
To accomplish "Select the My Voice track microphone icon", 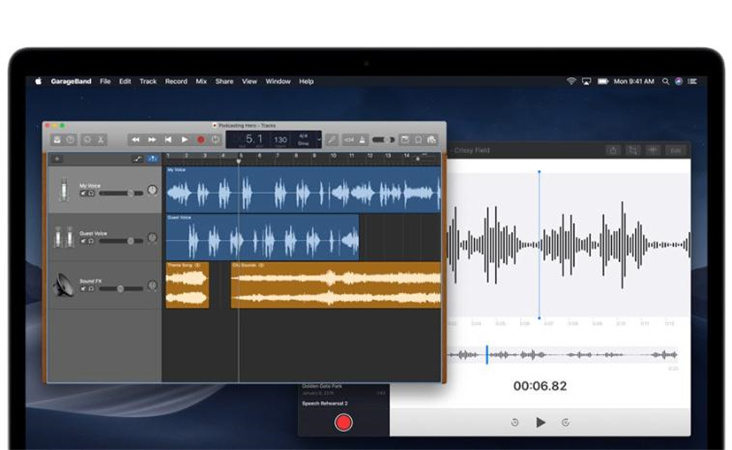I will tap(63, 190).
